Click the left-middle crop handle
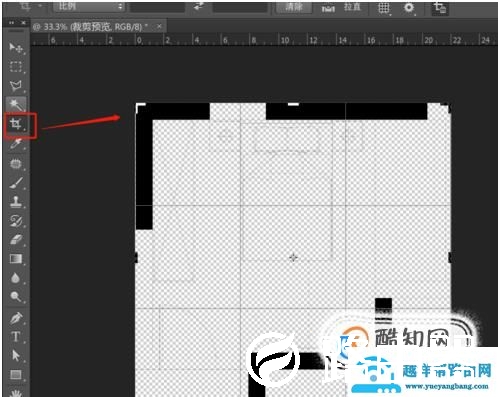This screenshot has width=498, height=397. pyautogui.click(x=136, y=257)
